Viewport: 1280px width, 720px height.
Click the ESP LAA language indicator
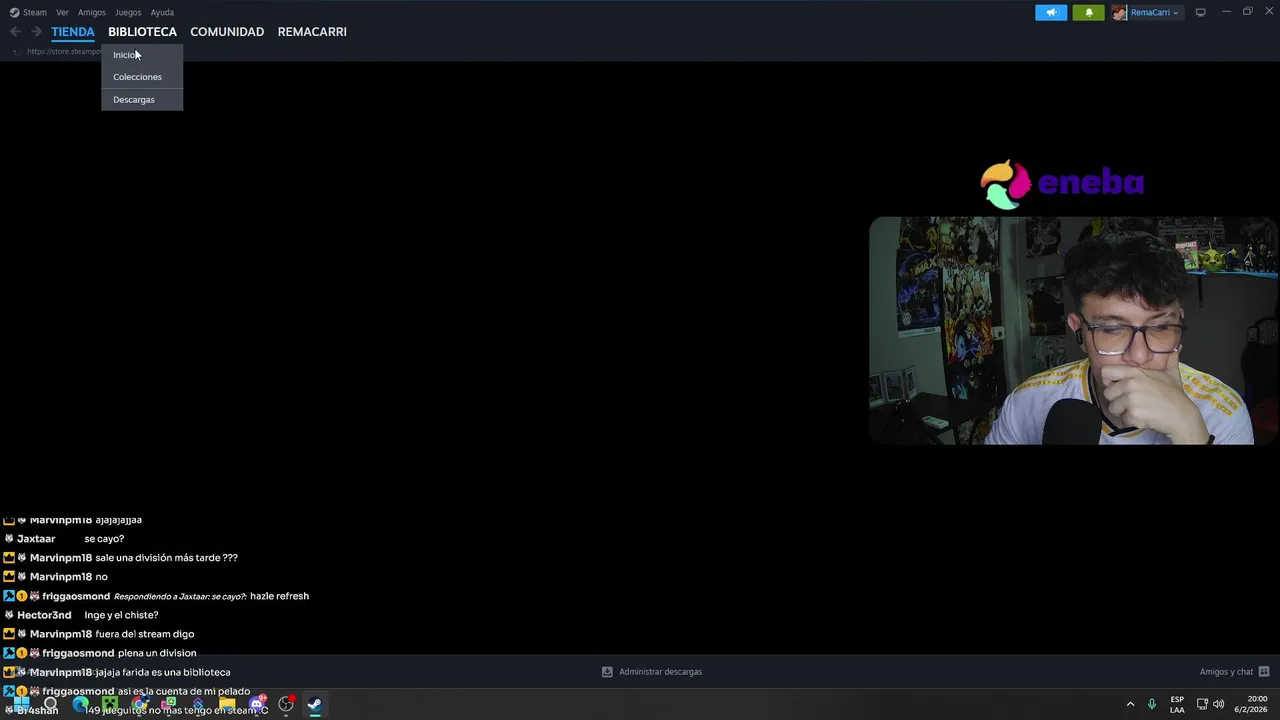1177,704
